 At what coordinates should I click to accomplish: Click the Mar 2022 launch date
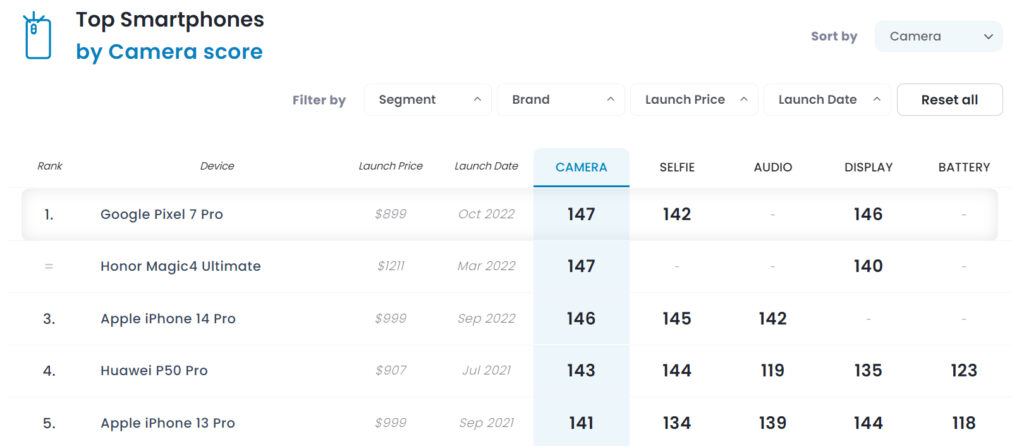(x=487, y=266)
